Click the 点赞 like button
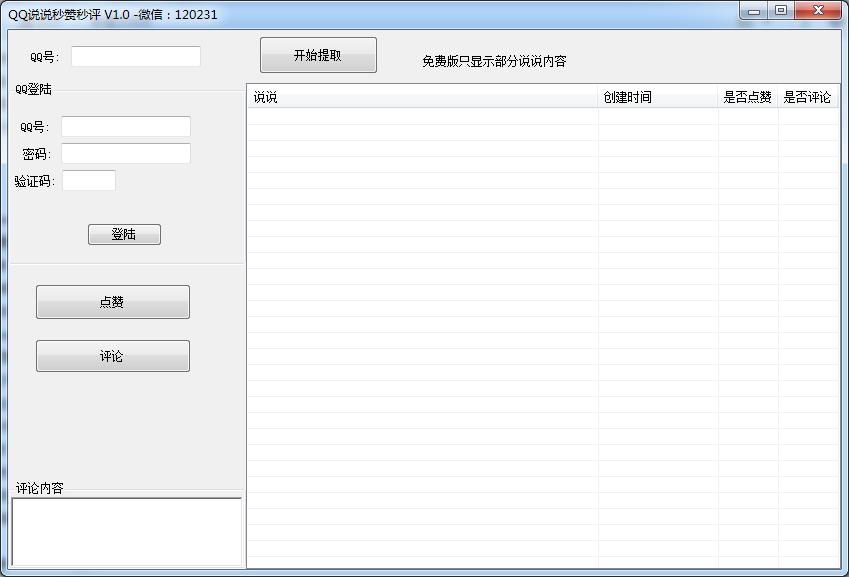The height and width of the screenshot is (577, 849). (113, 302)
